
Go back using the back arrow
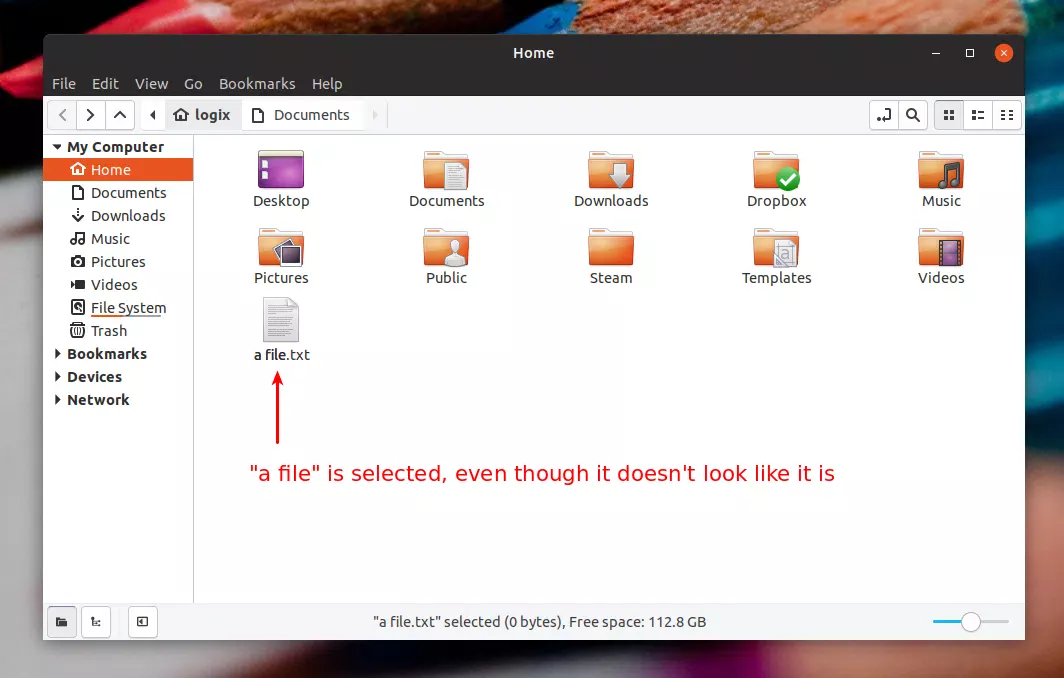[61, 114]
